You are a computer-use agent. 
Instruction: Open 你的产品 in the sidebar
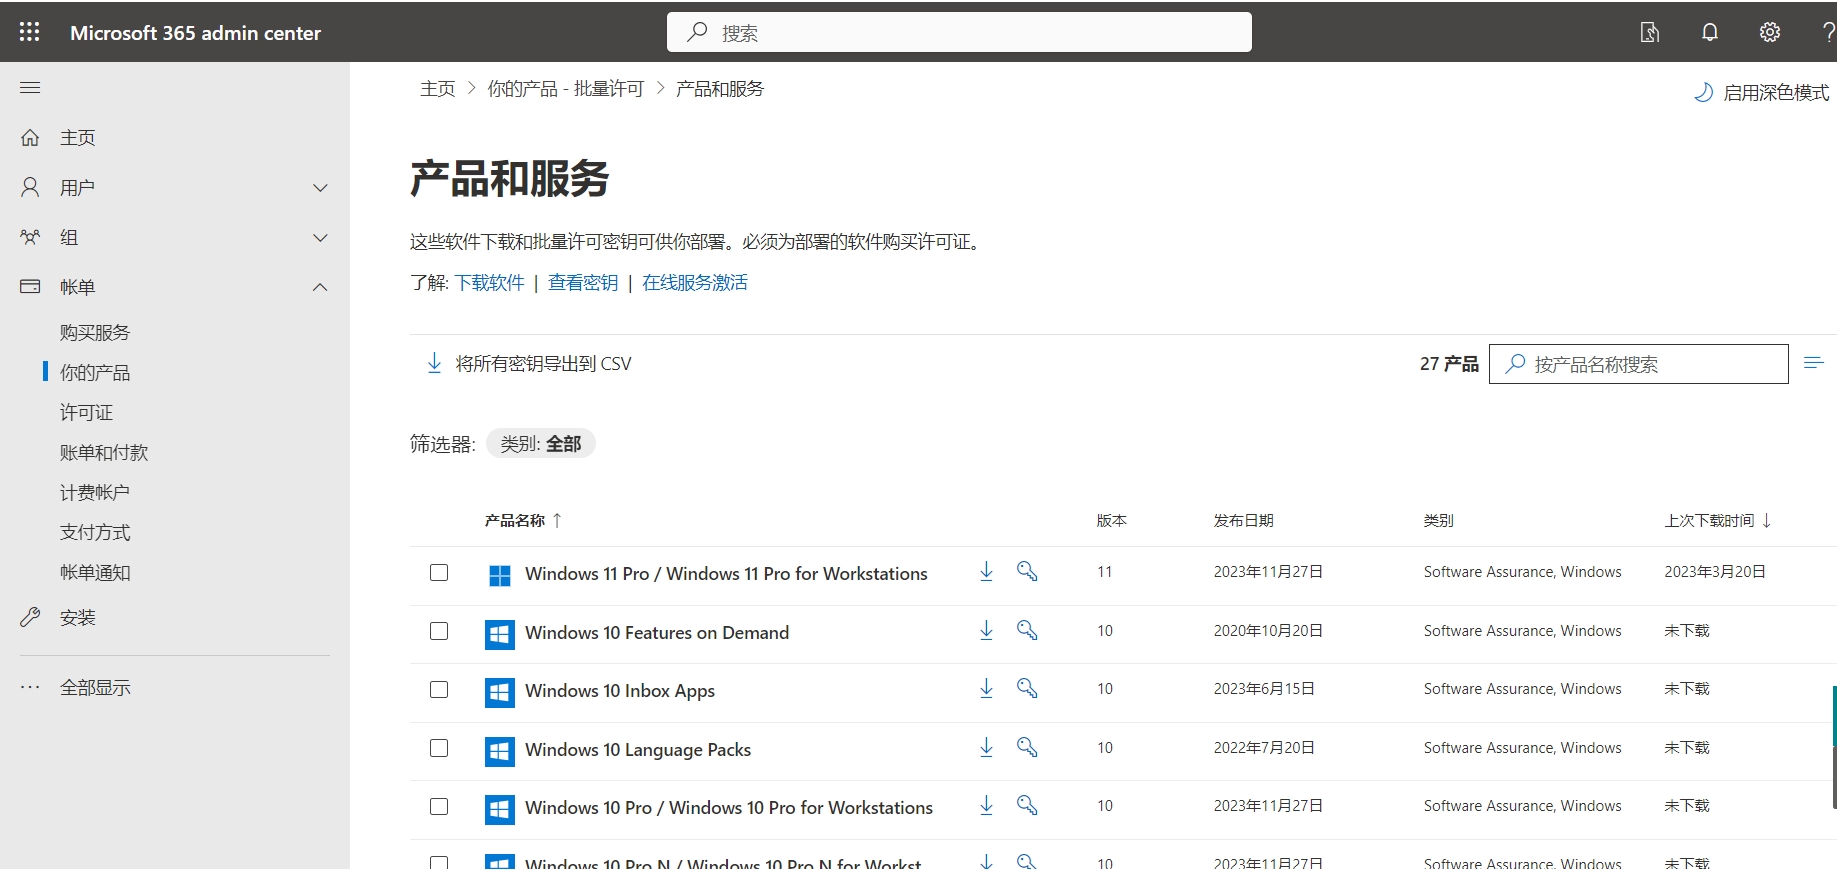[x=95, y=373]
